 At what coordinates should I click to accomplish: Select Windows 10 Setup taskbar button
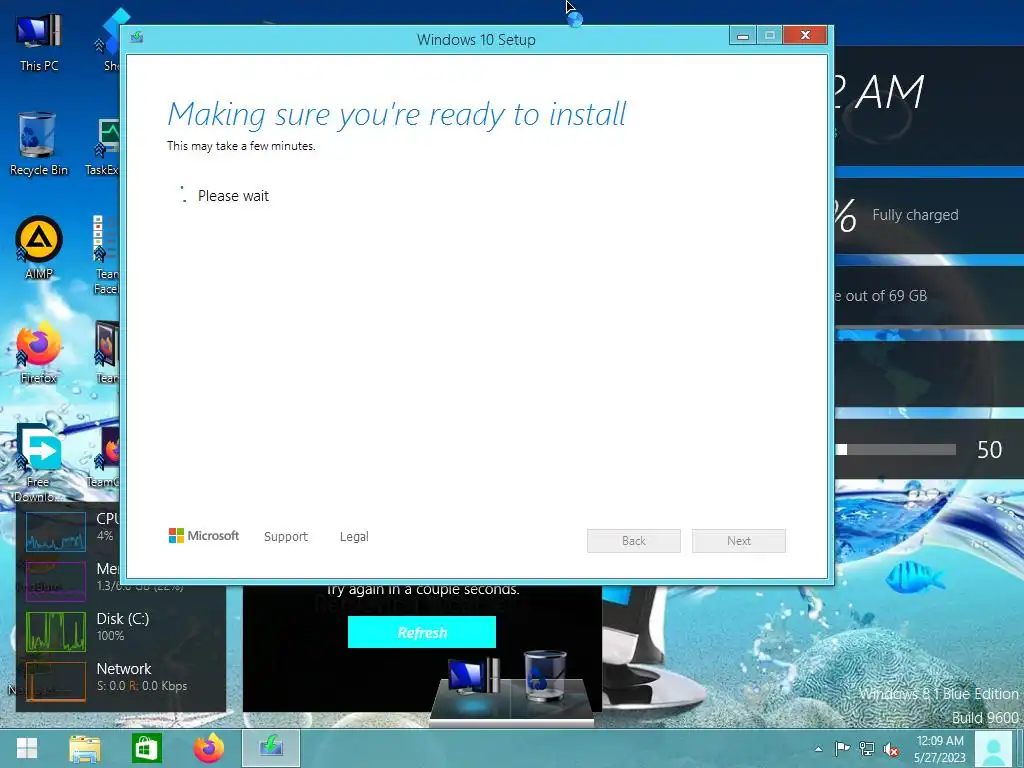pos(271,748)
